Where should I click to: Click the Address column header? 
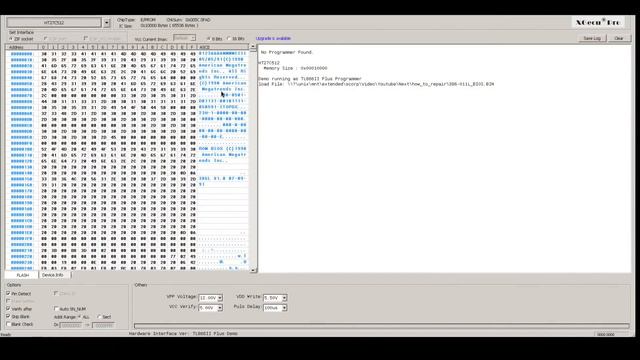(x=22, y=47)
